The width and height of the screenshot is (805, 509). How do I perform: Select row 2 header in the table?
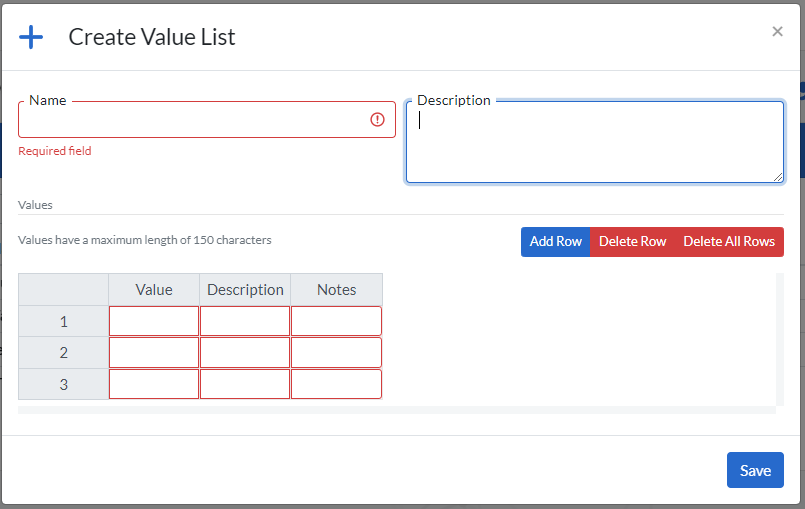pyautogui.click(x=63, y=352)
